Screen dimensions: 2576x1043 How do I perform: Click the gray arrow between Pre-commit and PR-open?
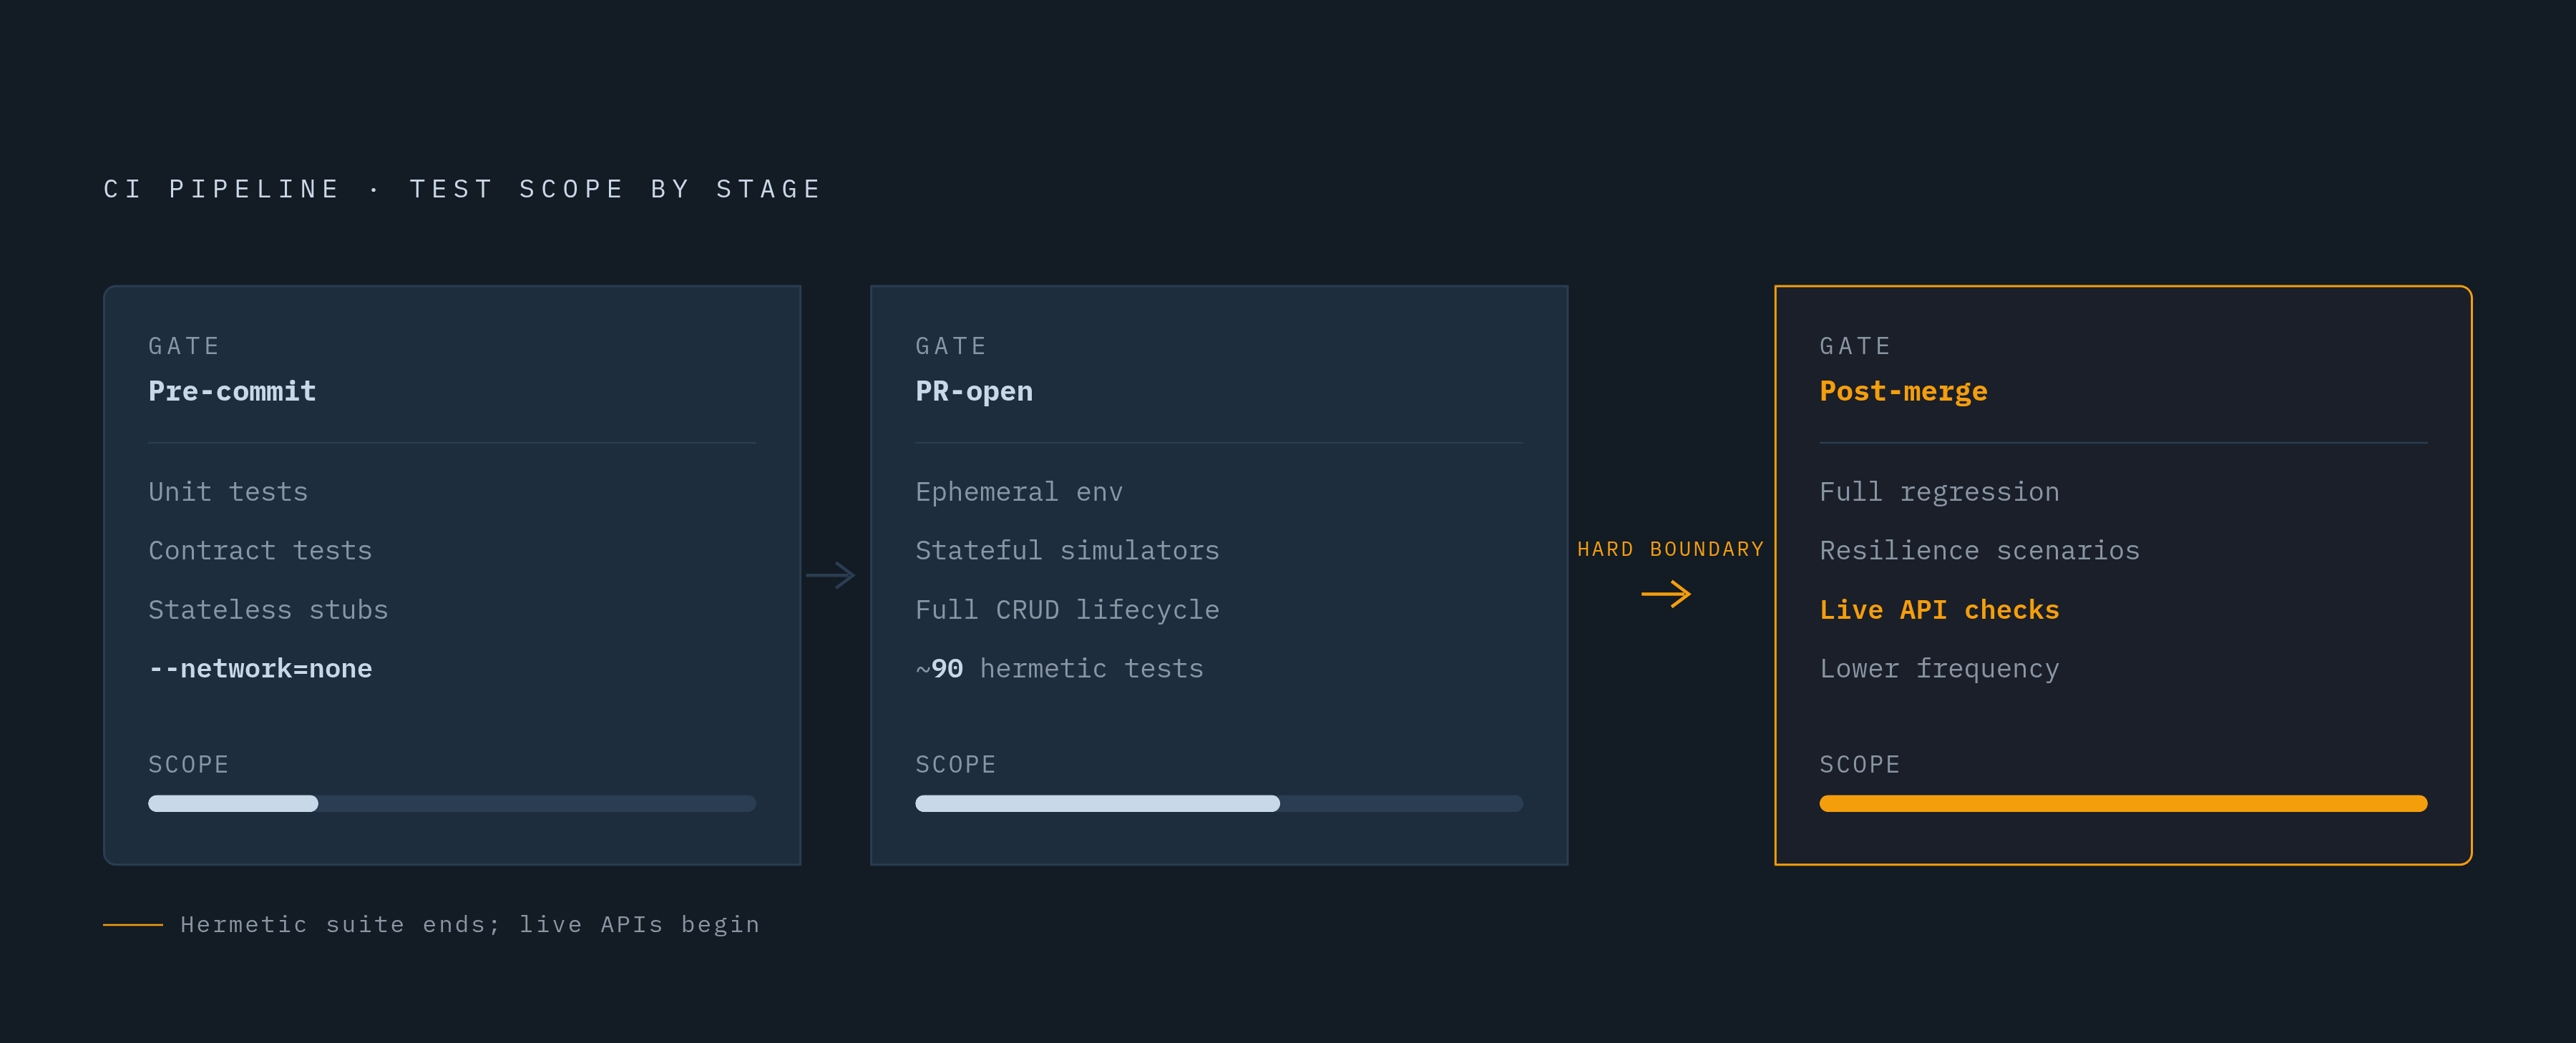click(830, 575)
